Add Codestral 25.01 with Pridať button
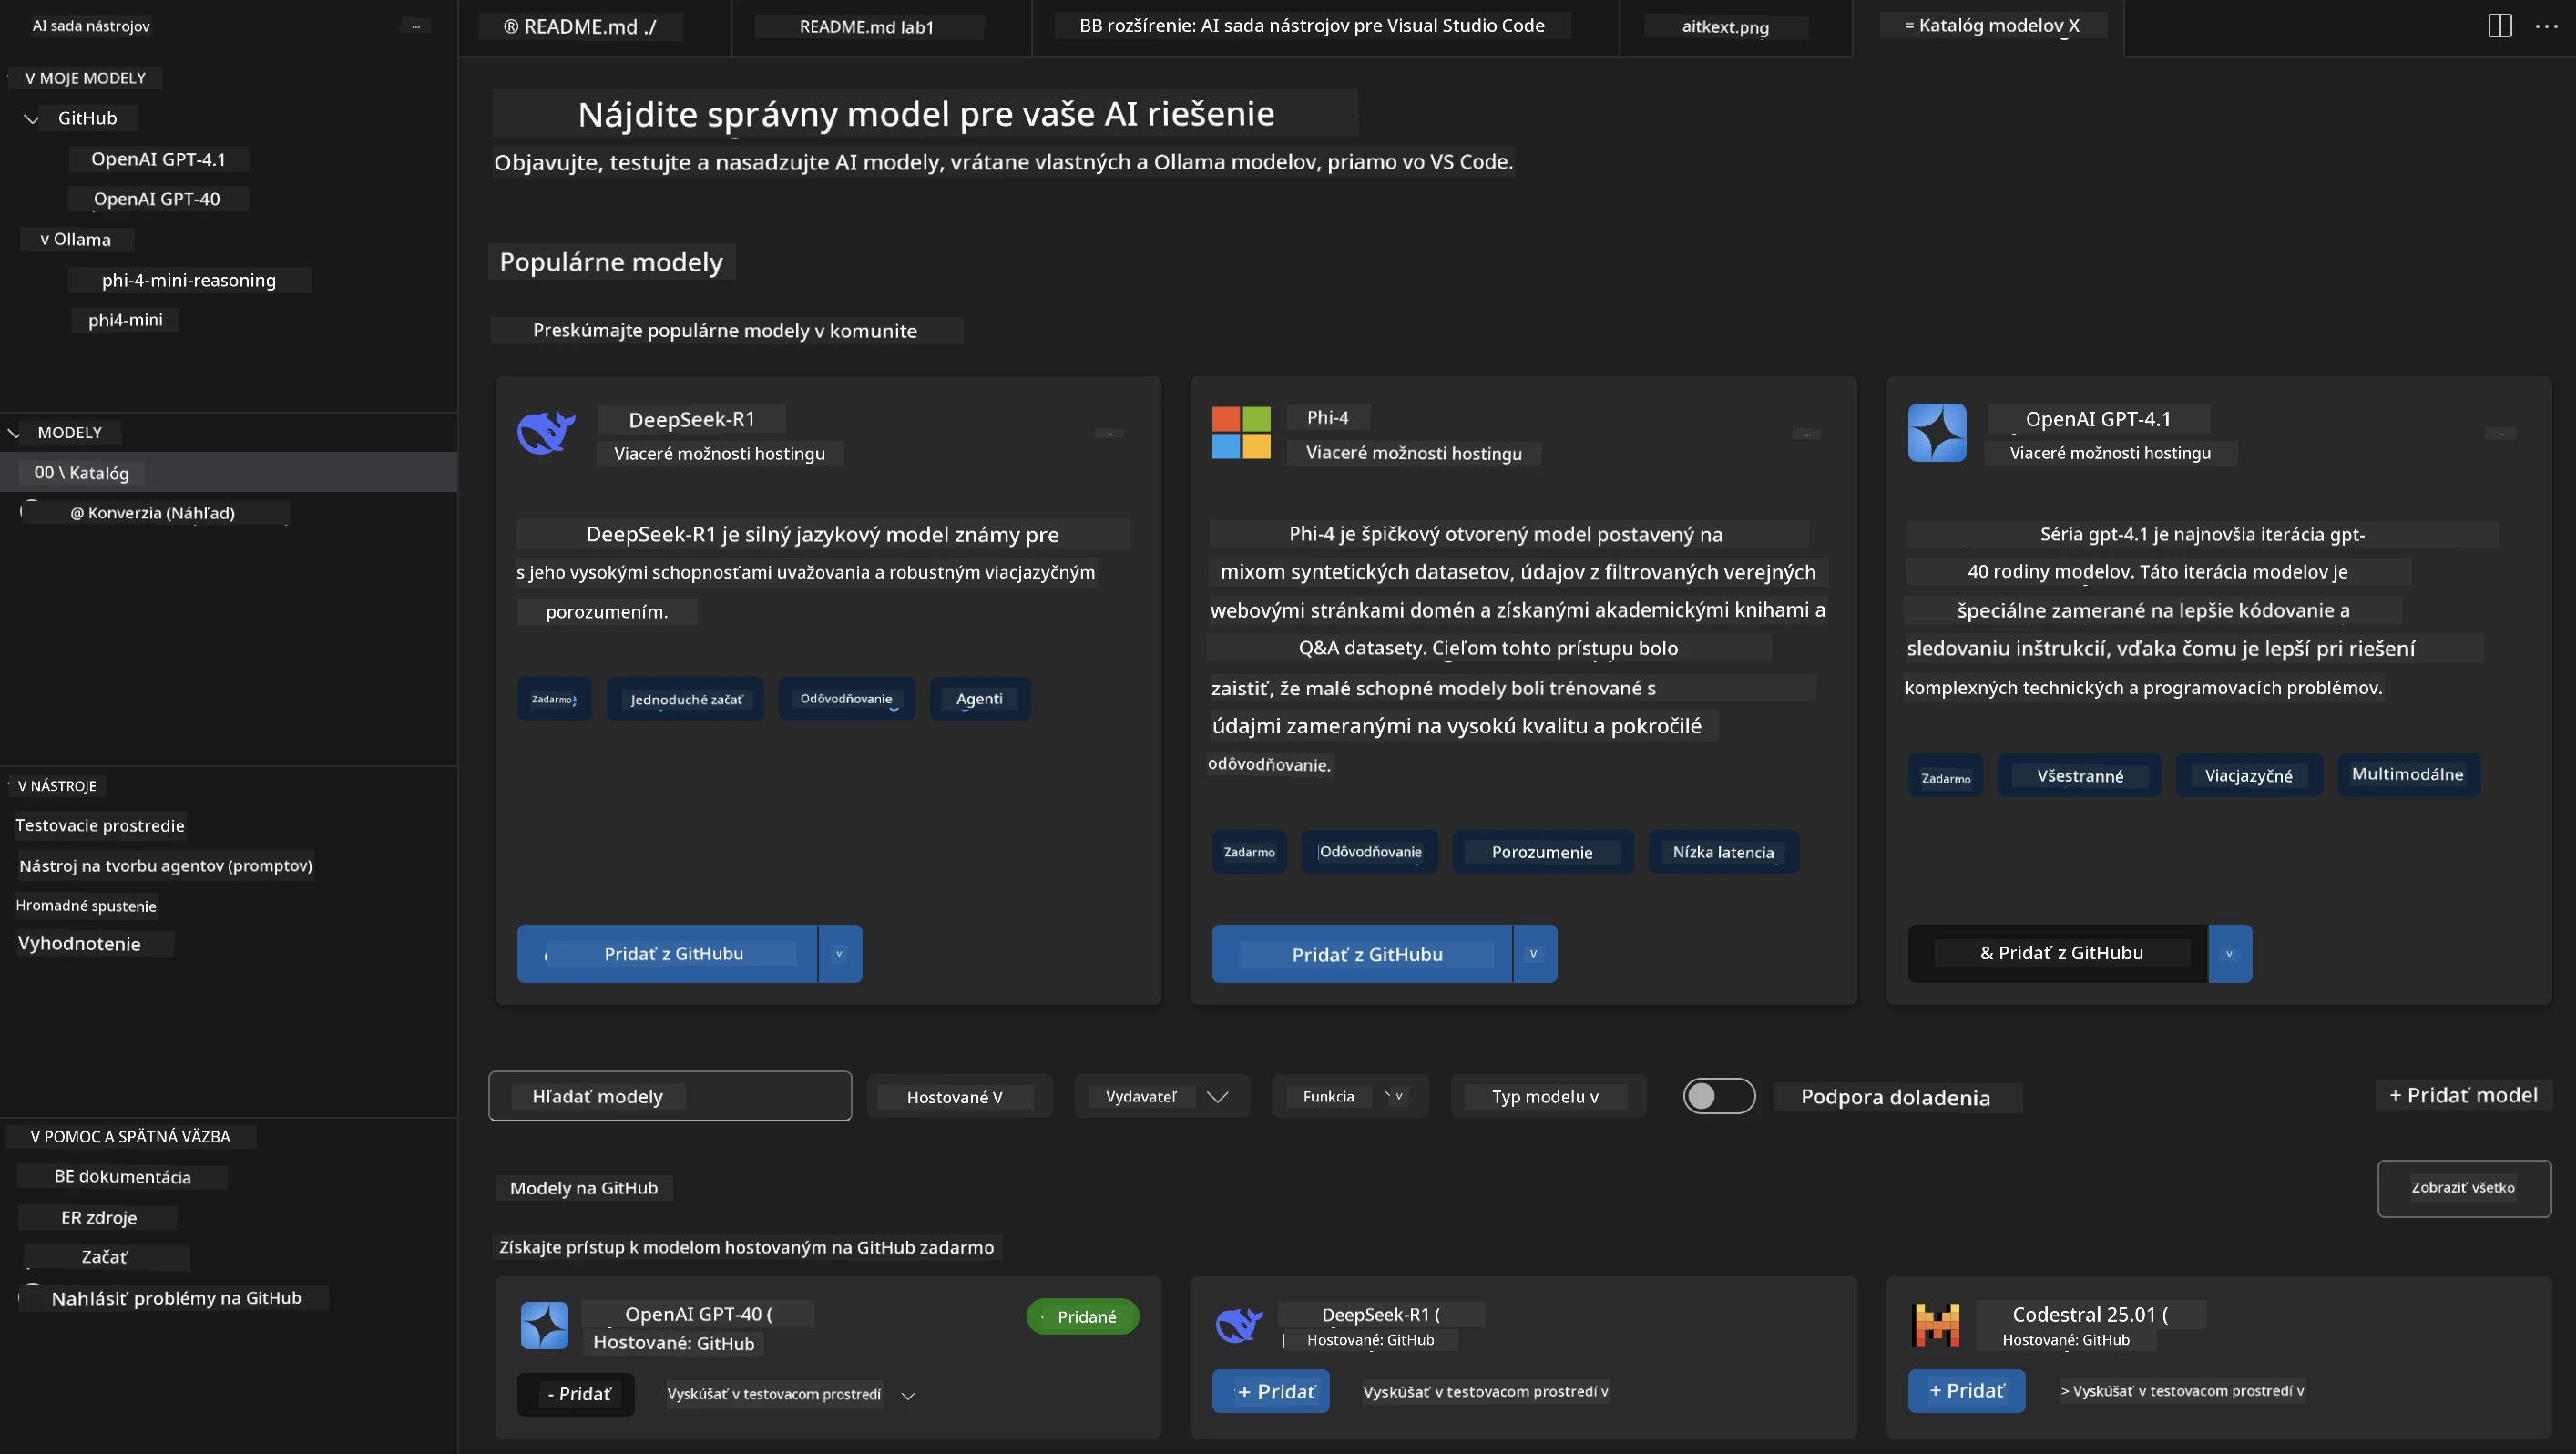 (1966, 1391)
